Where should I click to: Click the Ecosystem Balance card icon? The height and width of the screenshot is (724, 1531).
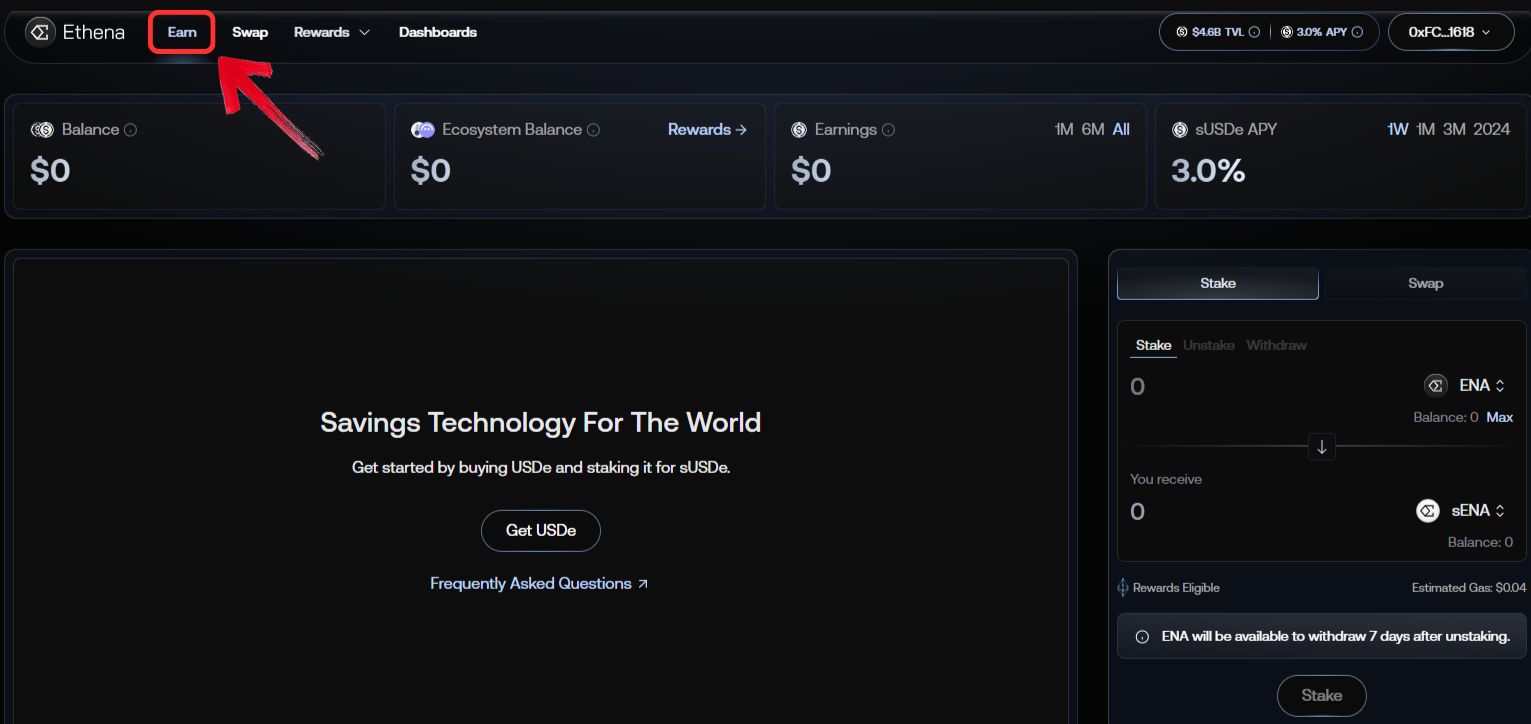[423, 130]
